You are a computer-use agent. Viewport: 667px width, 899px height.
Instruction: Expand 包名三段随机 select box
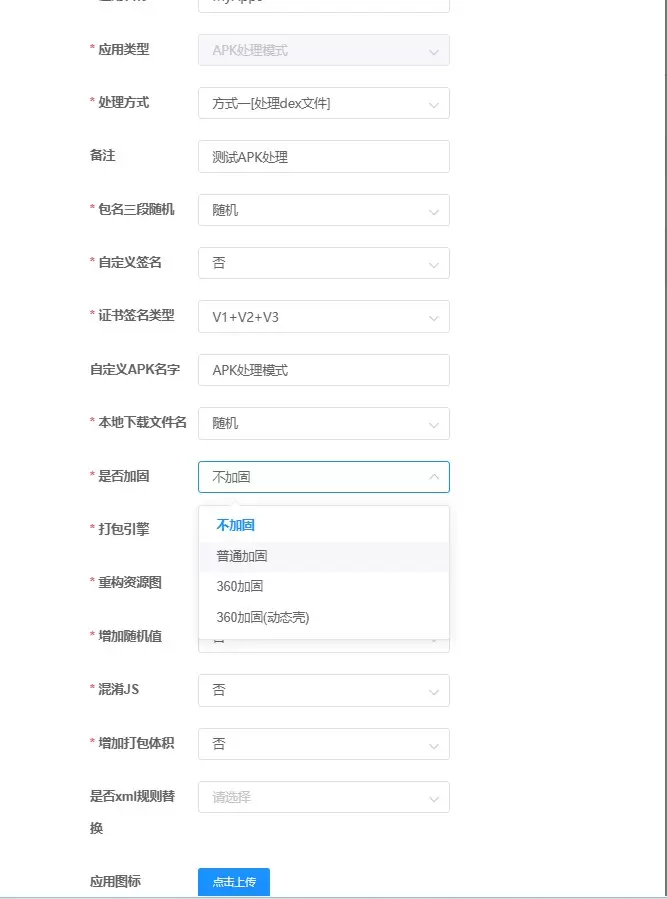pos(323,210)
